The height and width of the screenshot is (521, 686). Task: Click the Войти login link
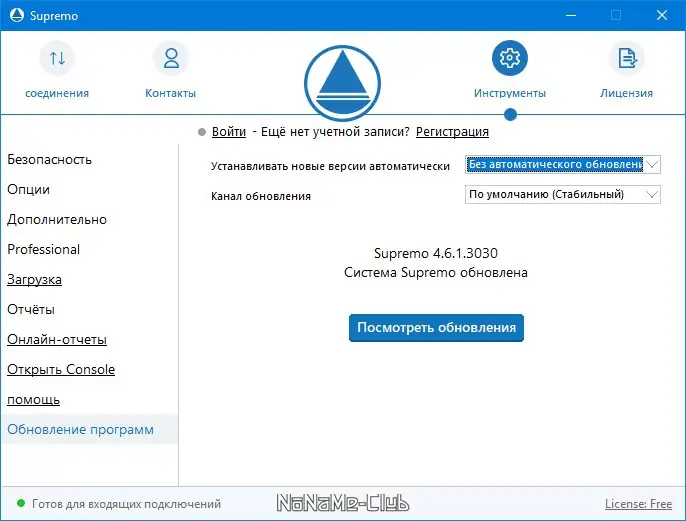(x=229, y=132)
